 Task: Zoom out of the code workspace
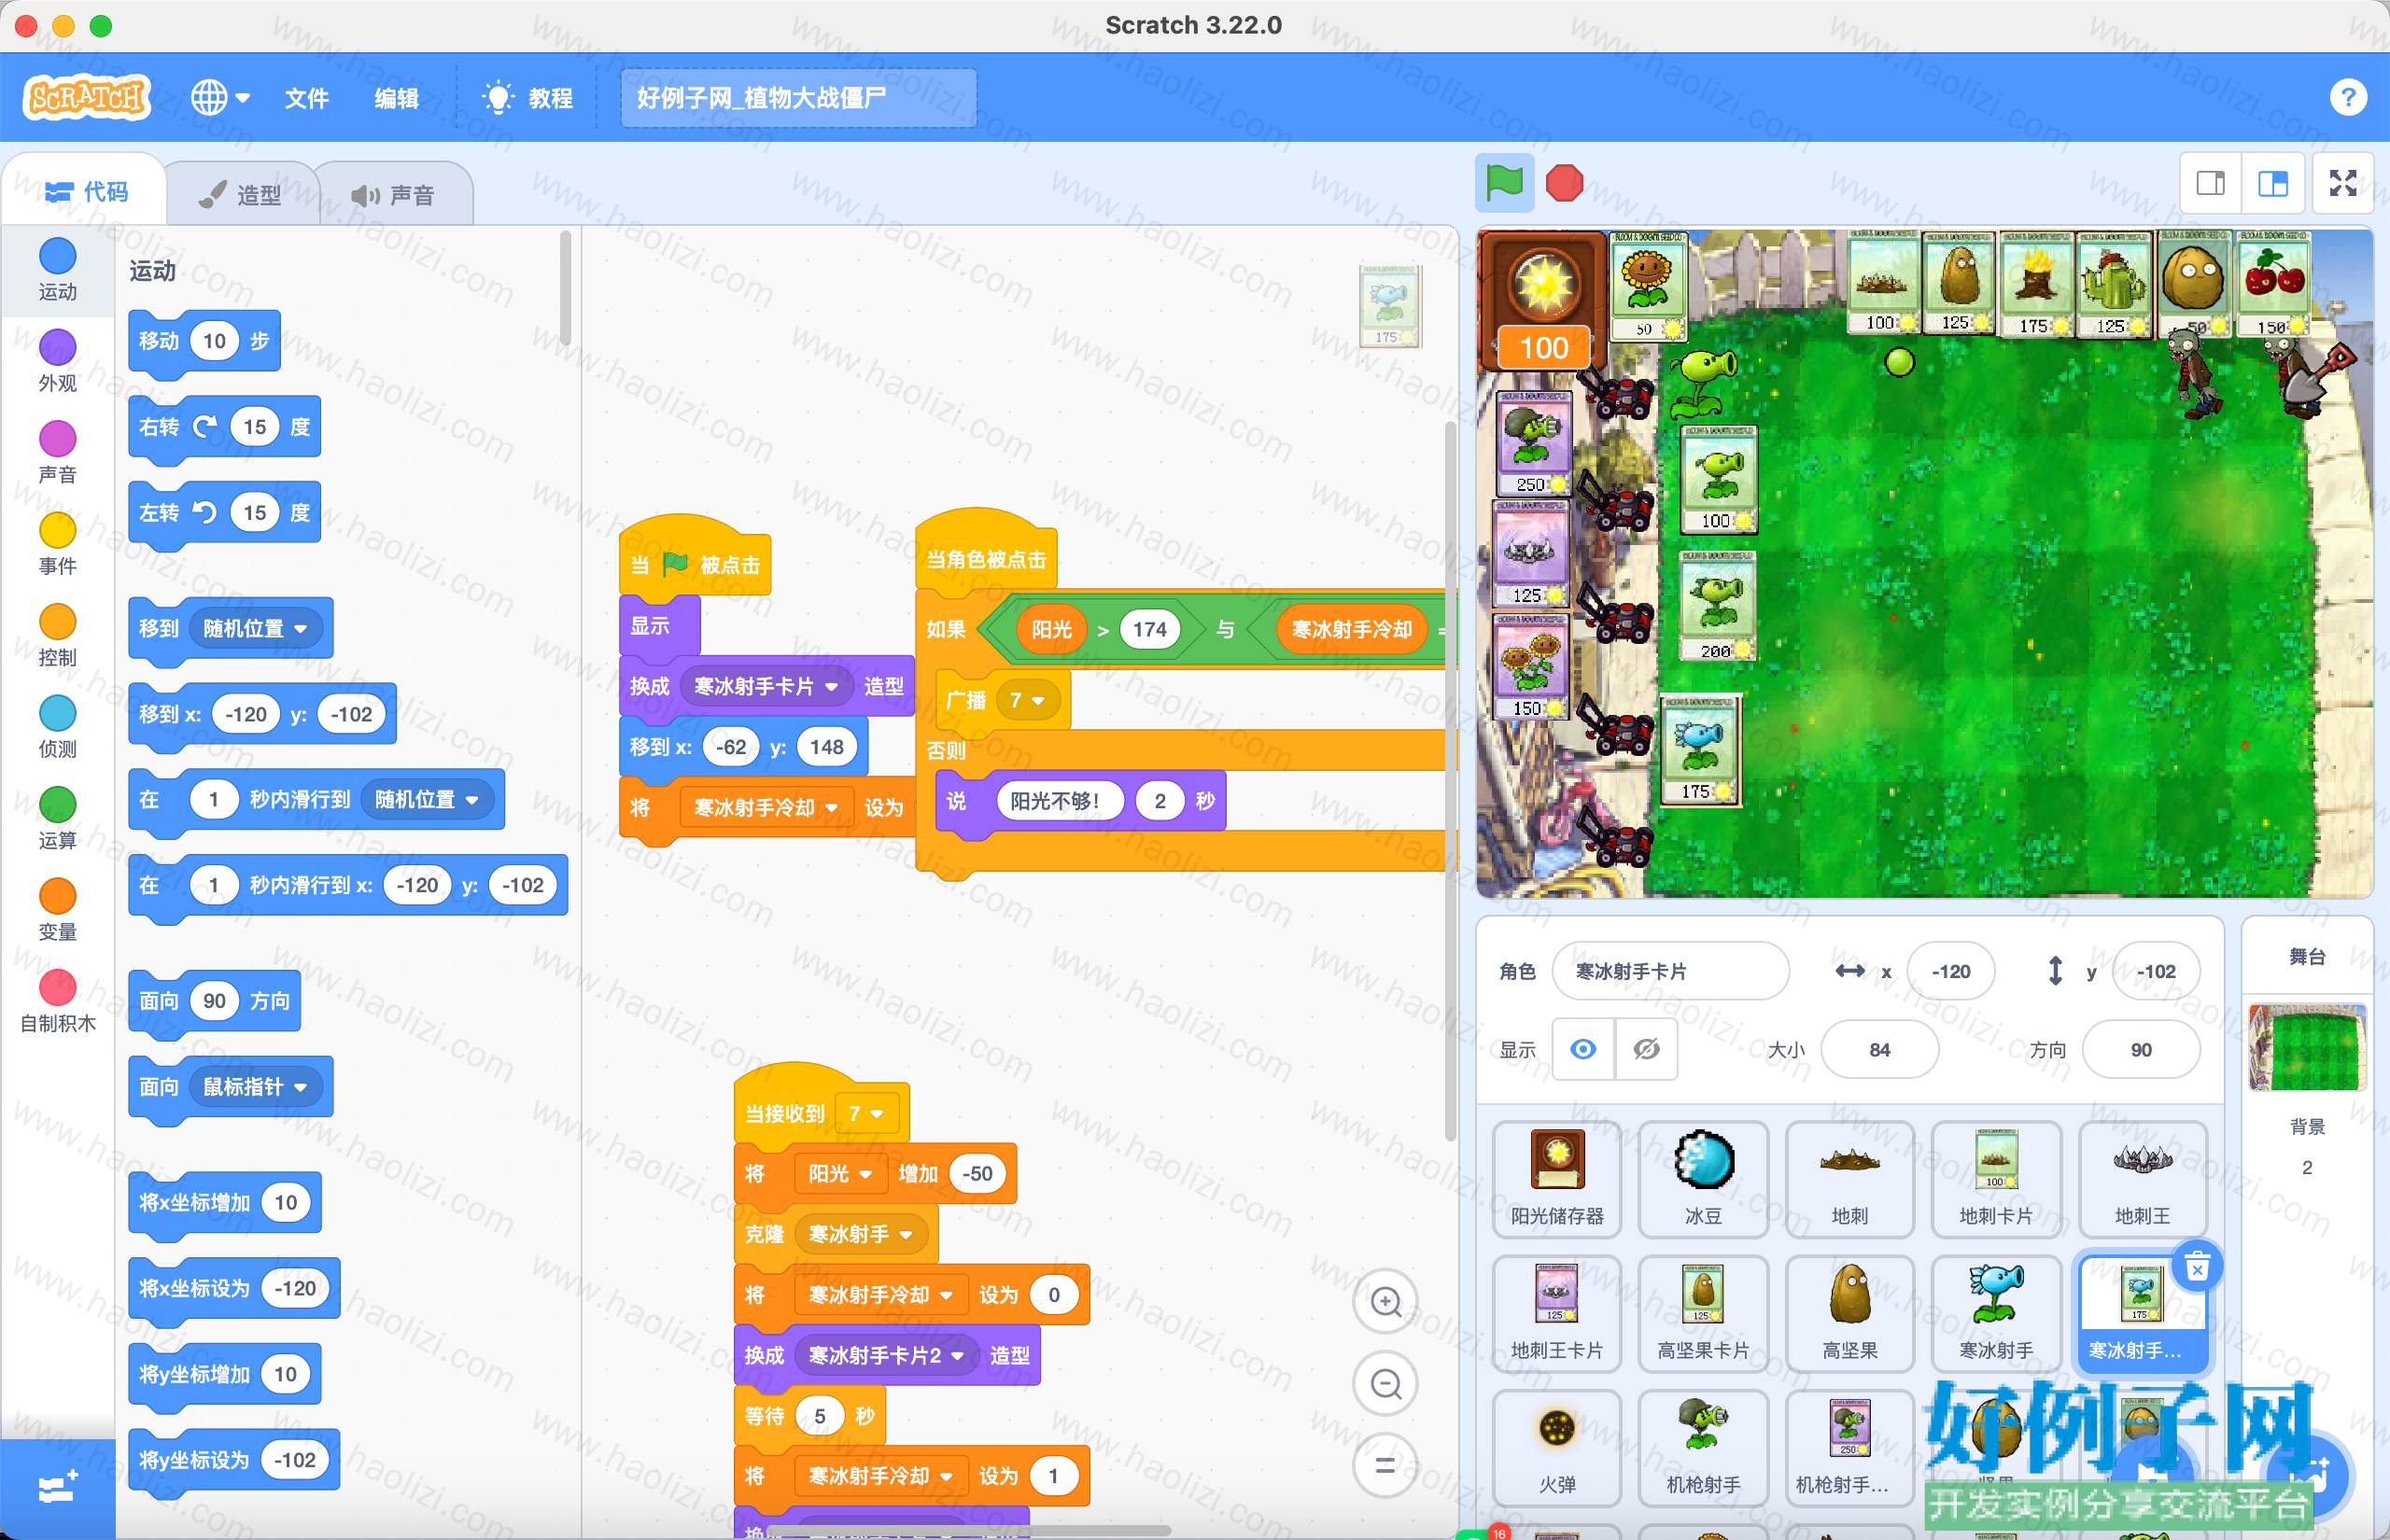(x=1385, y=1384)
